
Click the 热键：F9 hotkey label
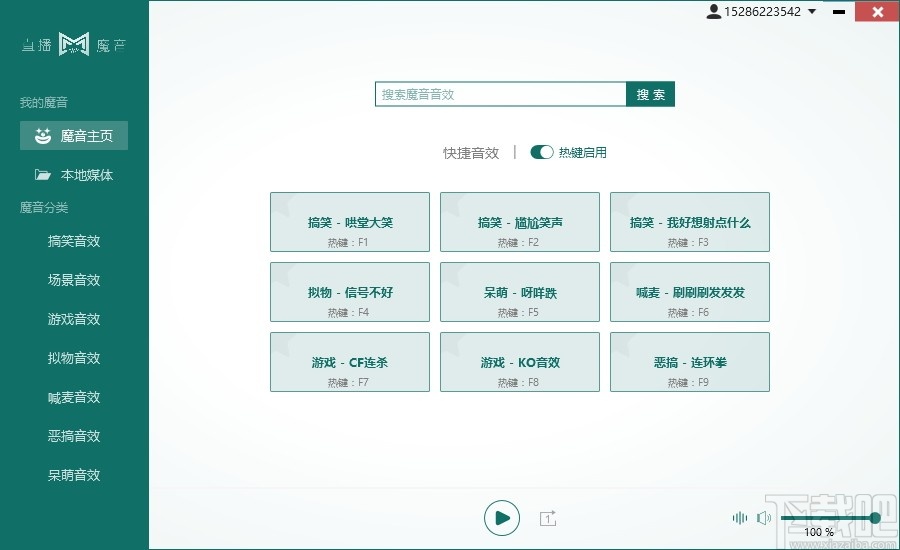tap(688, 382)
